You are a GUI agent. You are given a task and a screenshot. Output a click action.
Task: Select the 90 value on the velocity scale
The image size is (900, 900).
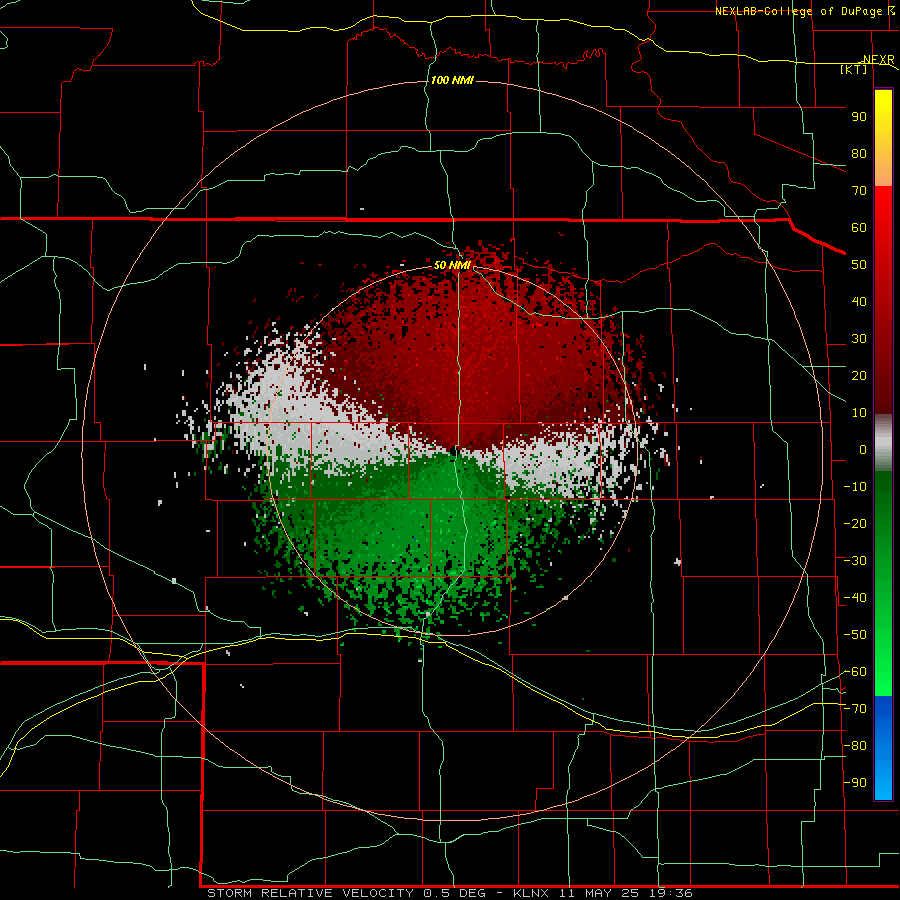(x=859, y=117)
